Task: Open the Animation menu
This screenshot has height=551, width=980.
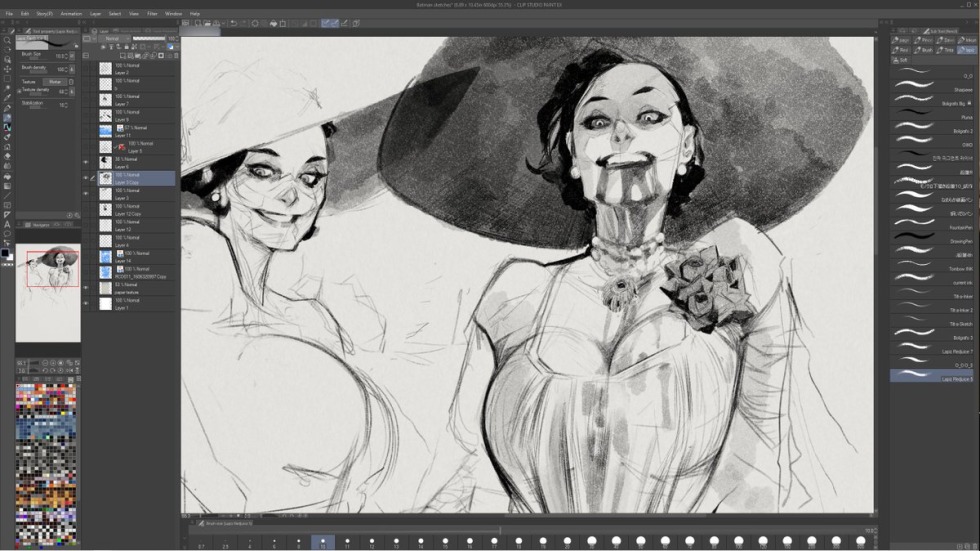Action: pyautogui.click(x=71, y=14)
